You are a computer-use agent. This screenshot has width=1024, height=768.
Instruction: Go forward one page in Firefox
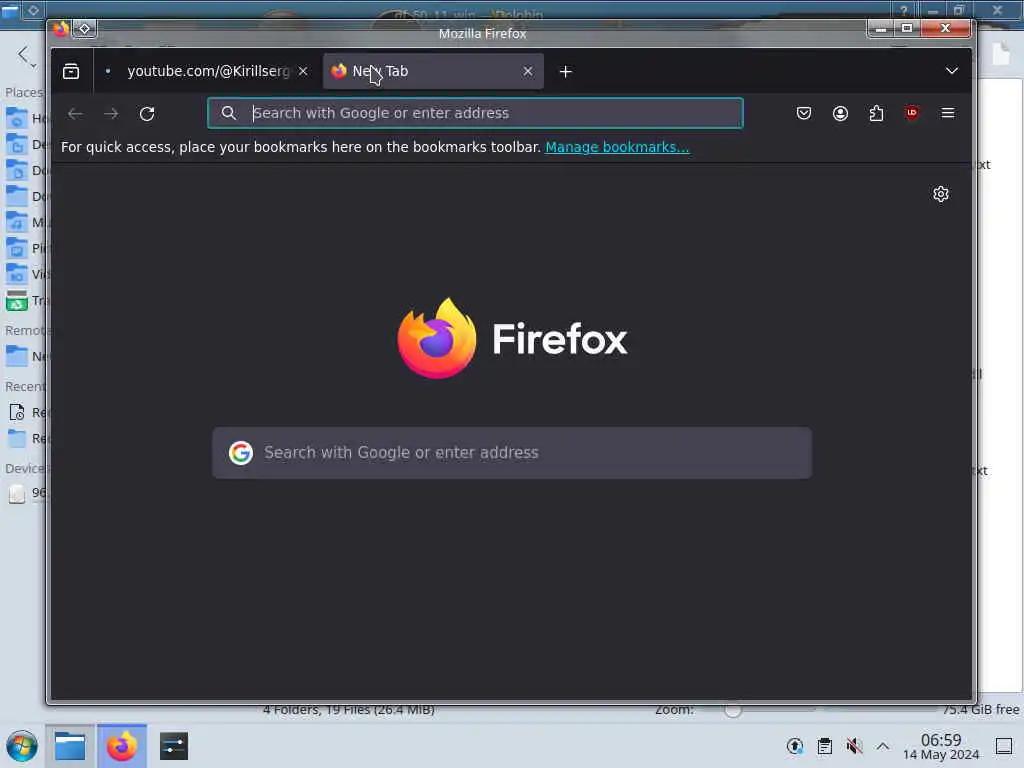tap(111, 114)
